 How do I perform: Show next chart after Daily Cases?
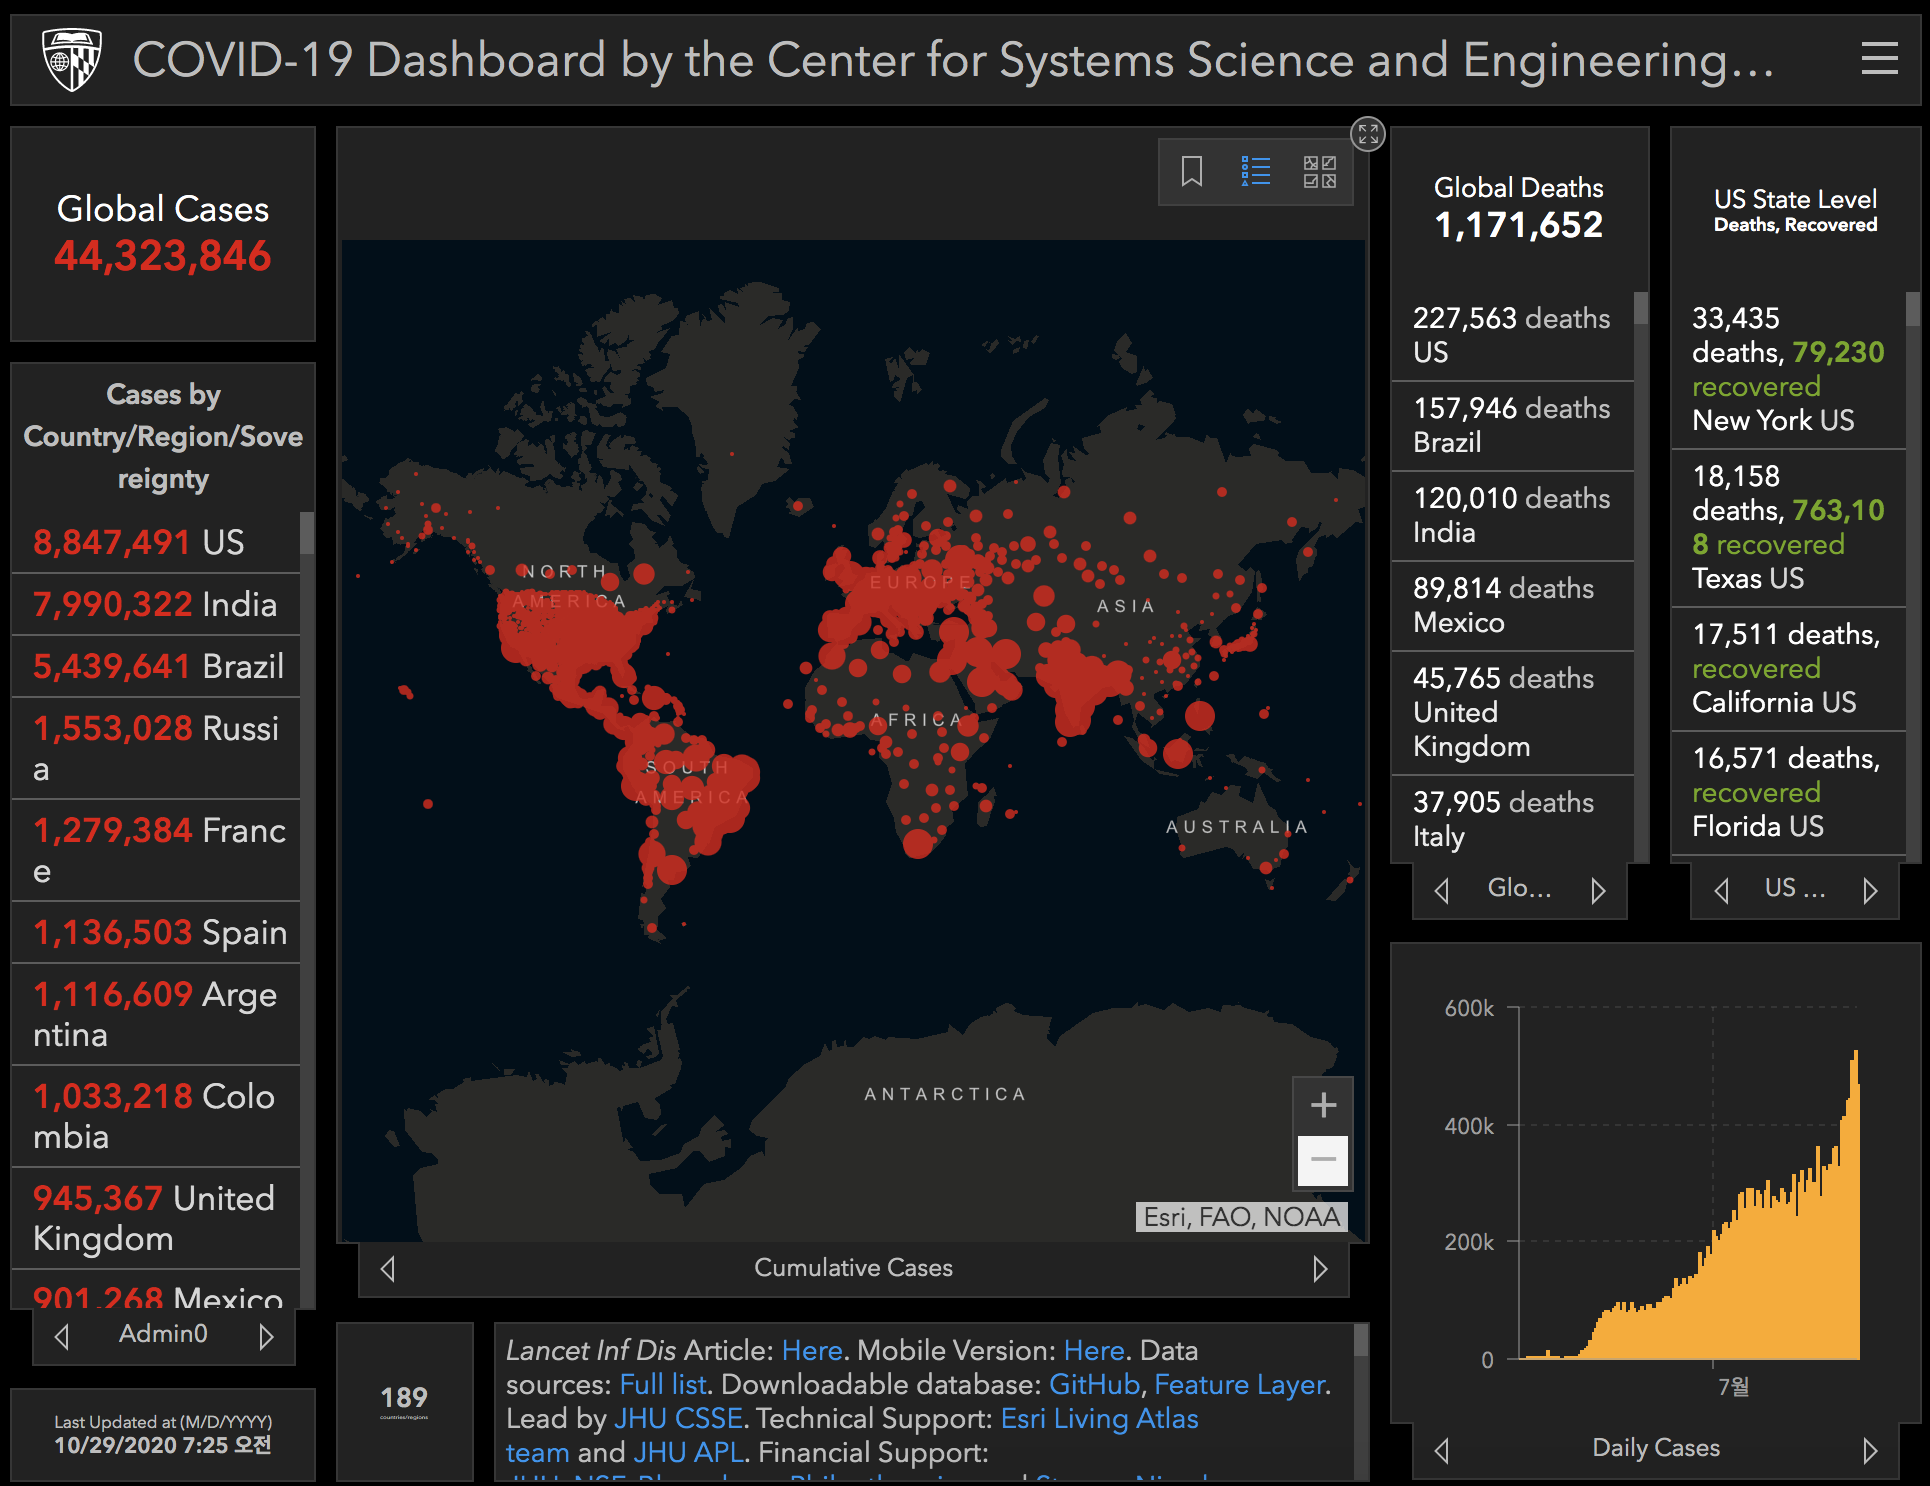coord(1869,1450)
